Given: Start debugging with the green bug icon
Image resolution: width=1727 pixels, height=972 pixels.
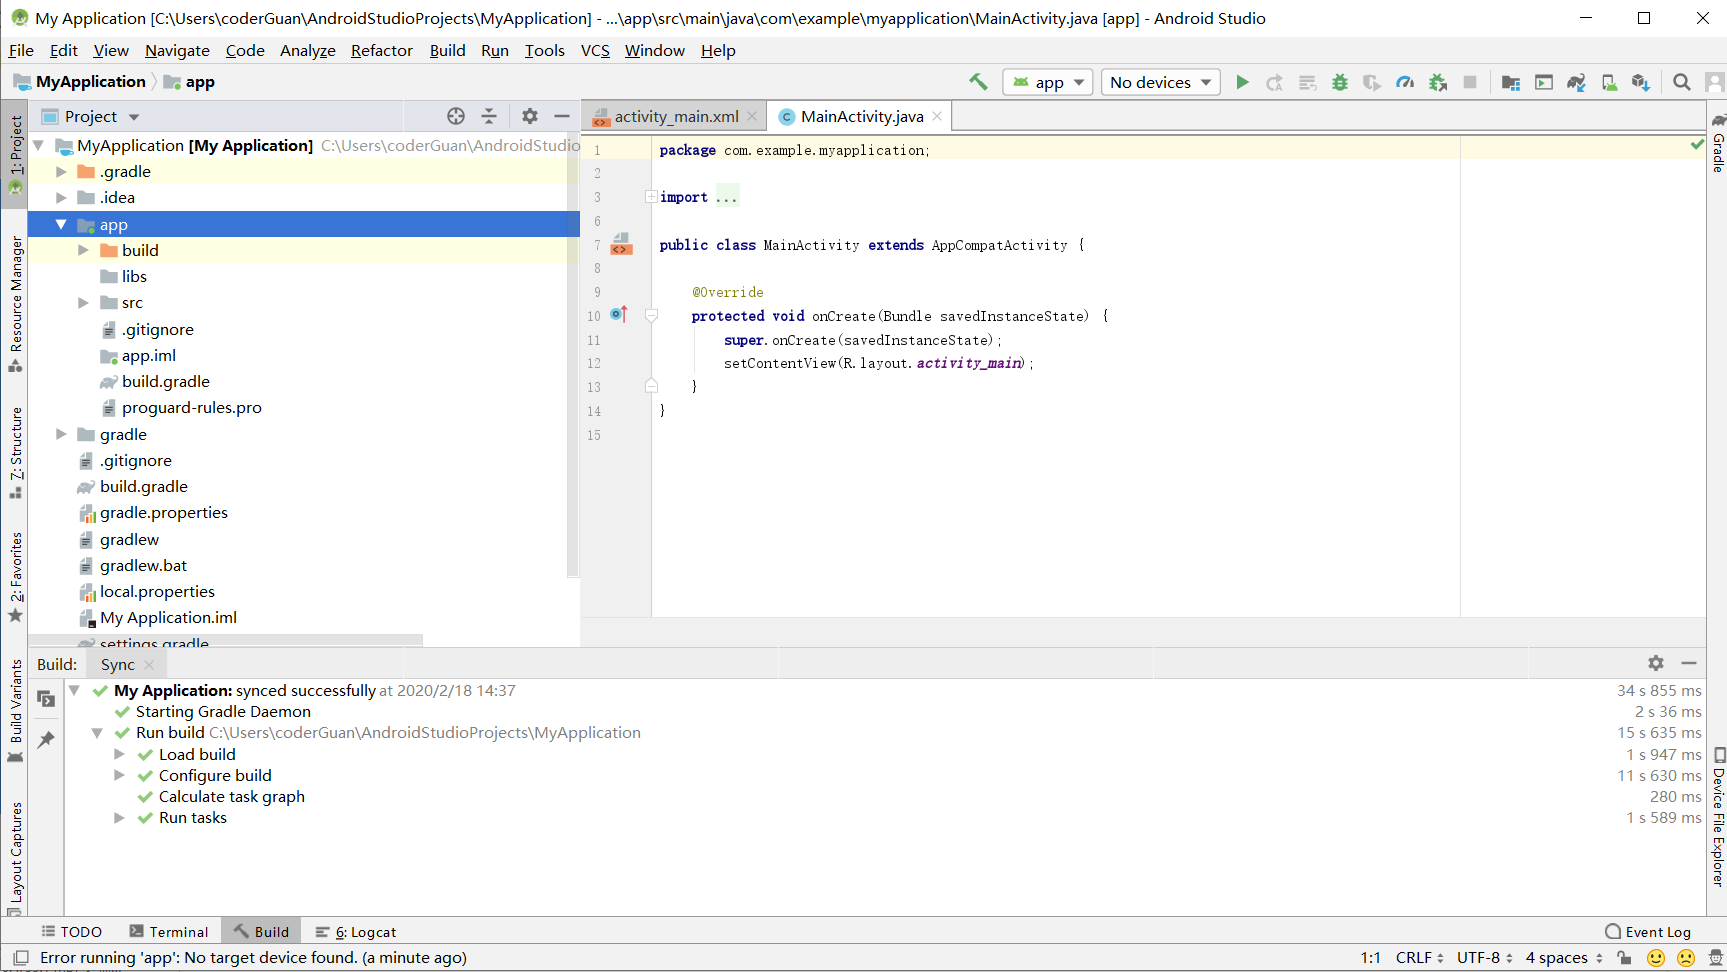Looking at the screenshot, I should pyautogui.click(x=1340, y=82).
